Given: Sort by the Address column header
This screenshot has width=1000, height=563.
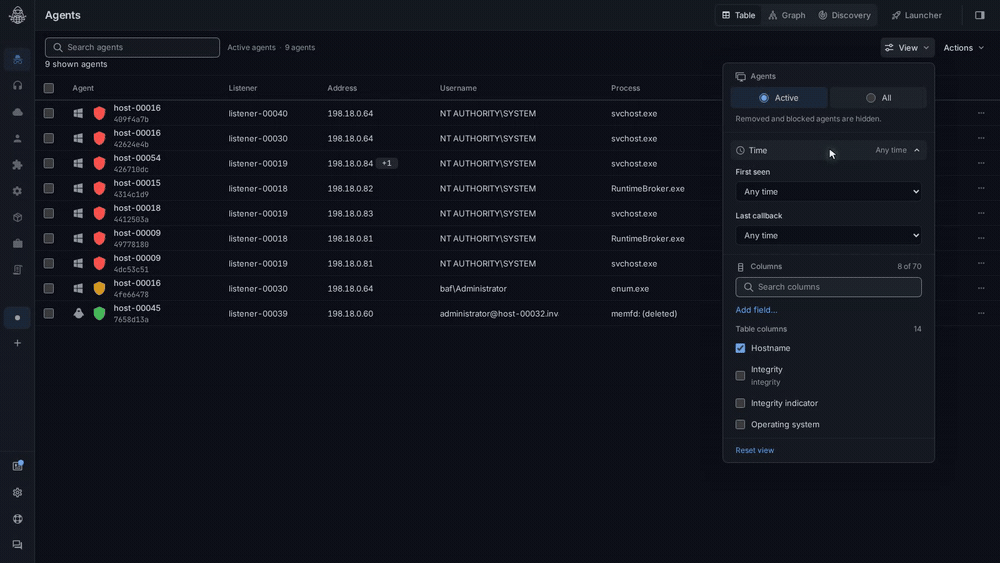Looking at the screenshot, I should coord(342,88).
